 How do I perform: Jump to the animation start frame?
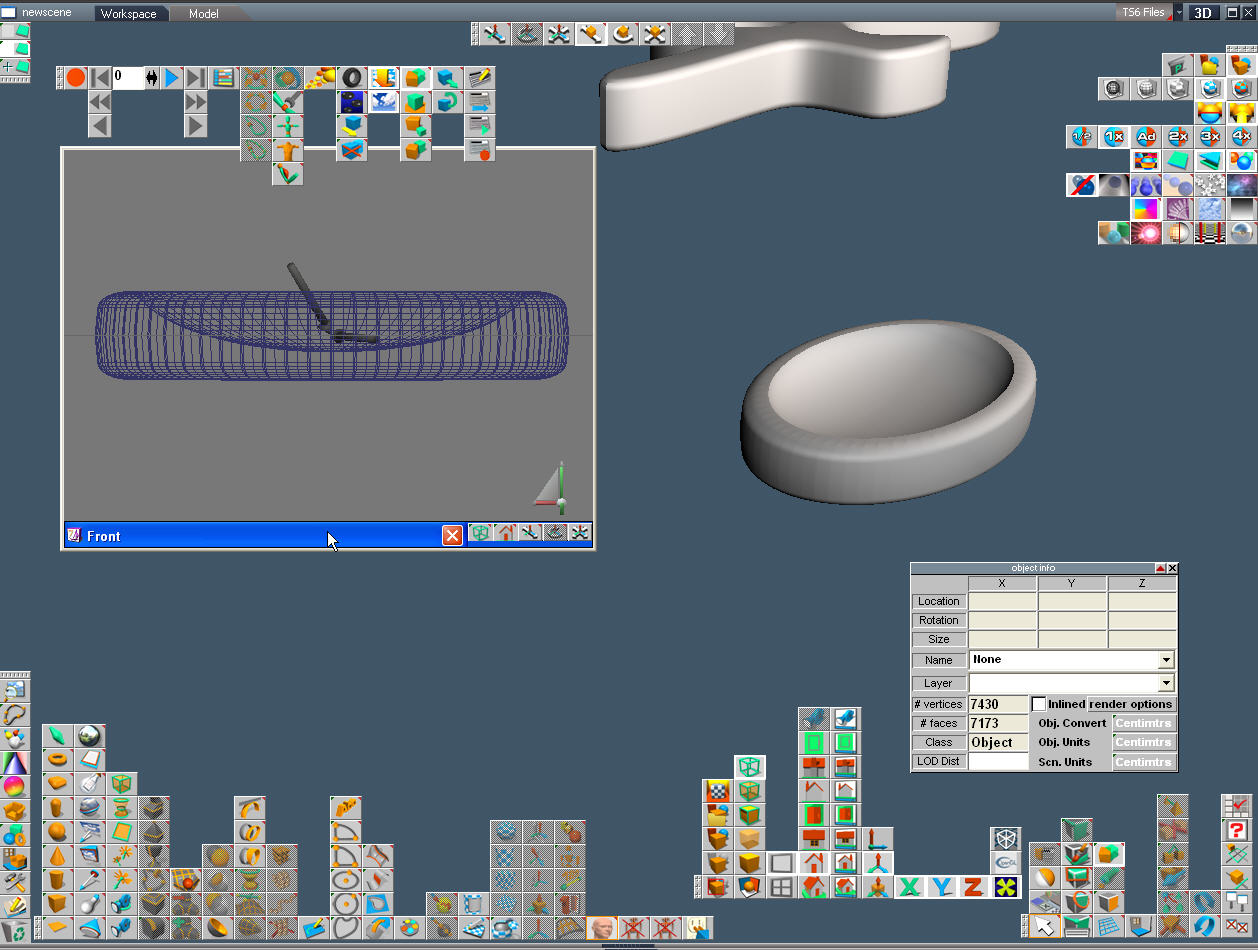tap(100, 77)
